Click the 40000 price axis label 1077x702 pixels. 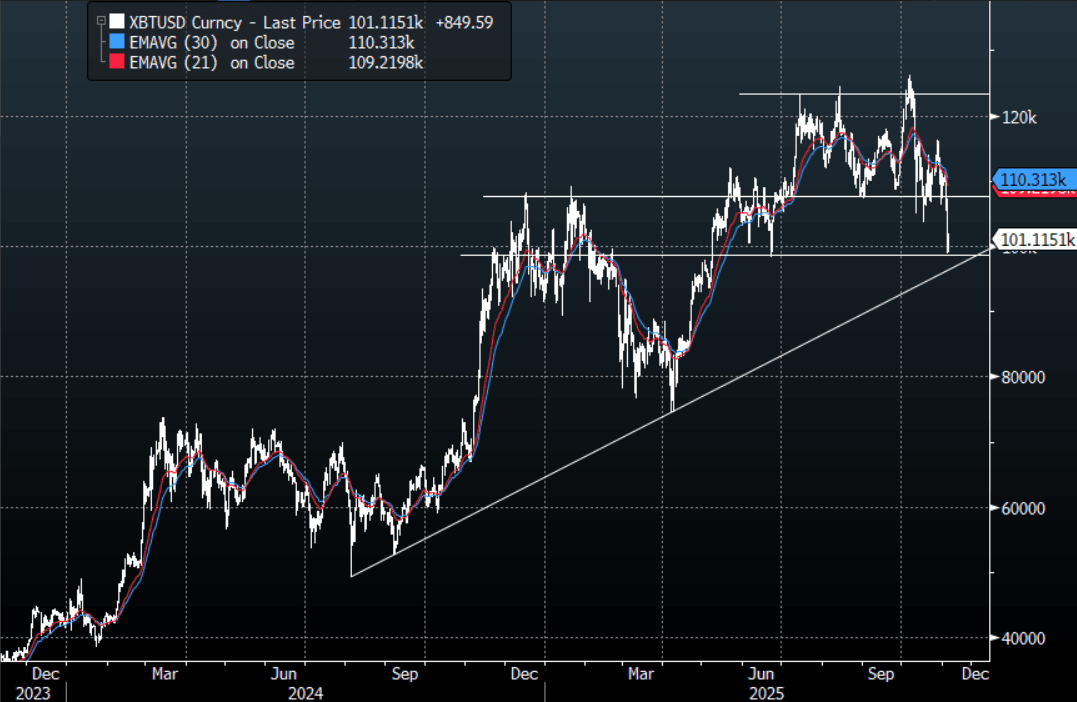1024,638
